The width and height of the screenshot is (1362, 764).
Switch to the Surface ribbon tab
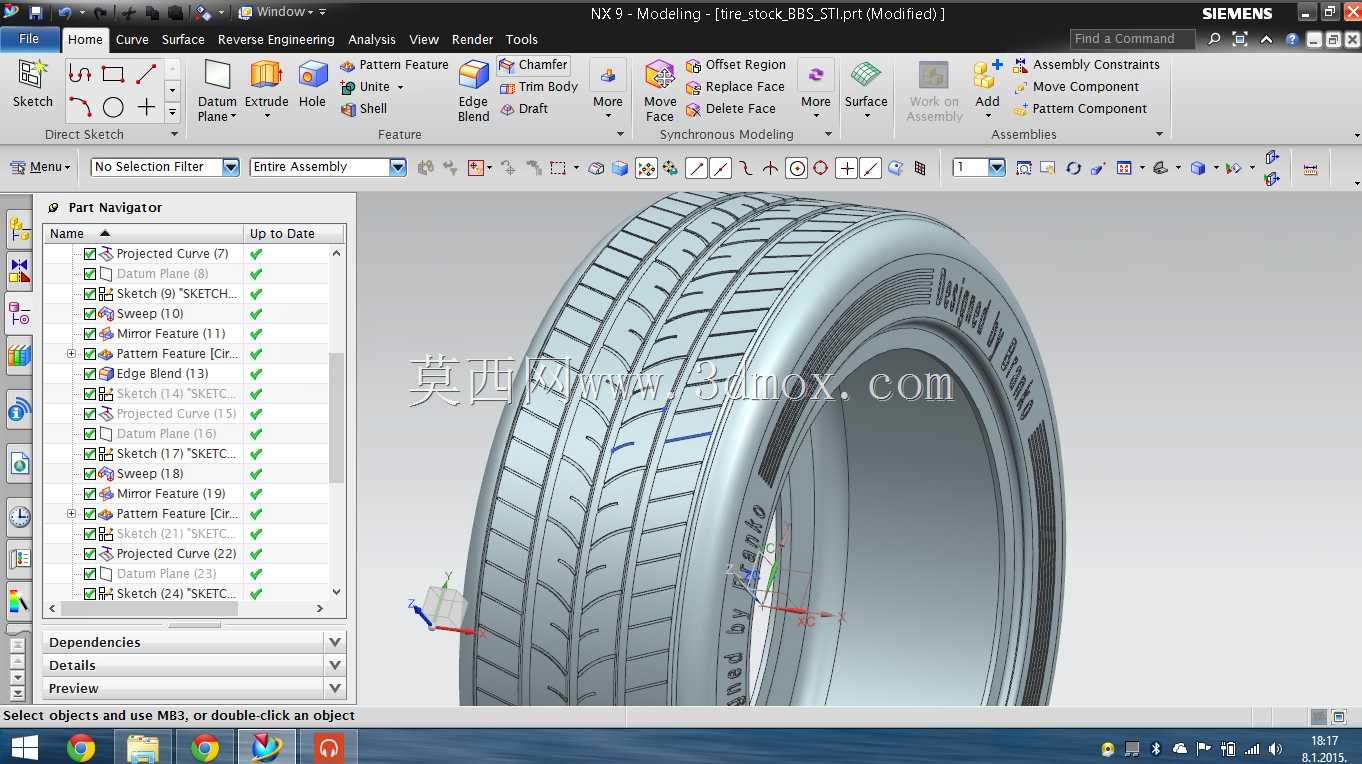(183, 40)
